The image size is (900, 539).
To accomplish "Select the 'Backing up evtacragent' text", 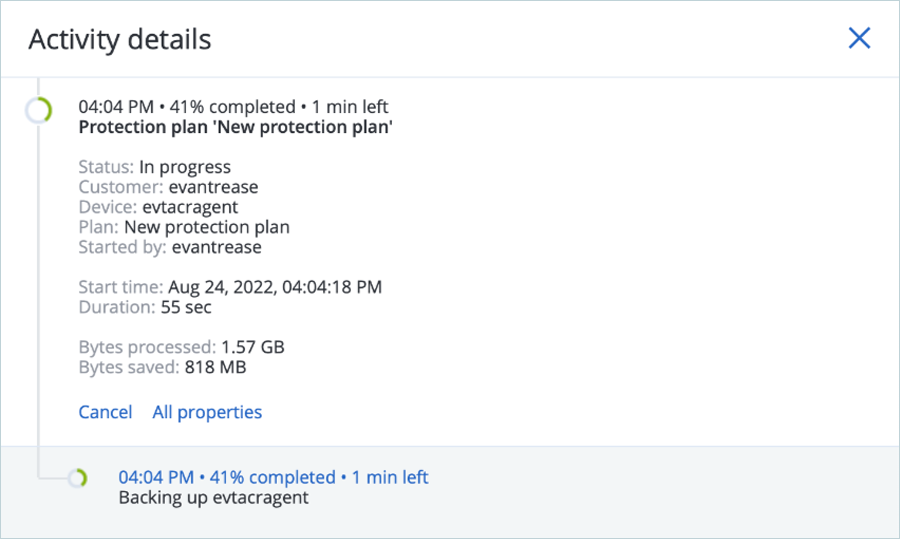I will coord(213,497).
